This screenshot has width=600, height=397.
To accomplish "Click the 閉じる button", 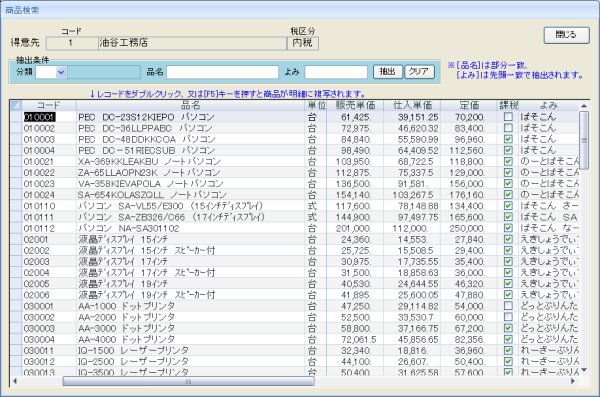I will pos(566,35).
